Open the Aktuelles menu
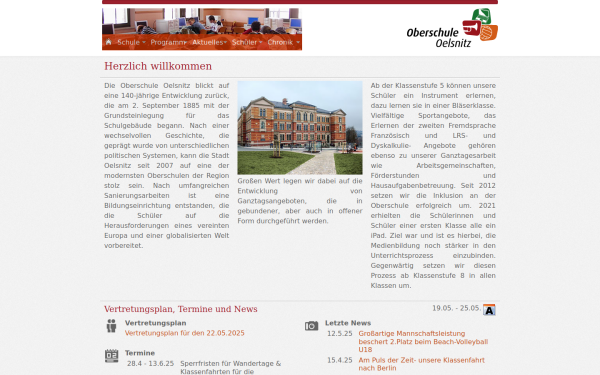 click(x=207, y=42)
